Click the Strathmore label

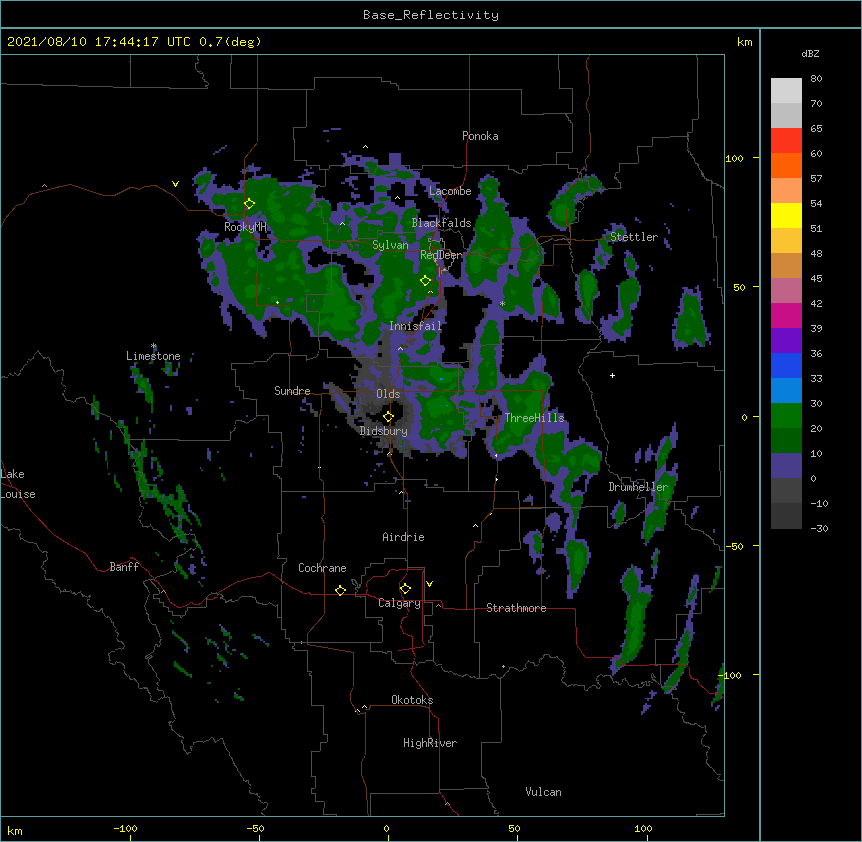516,608
